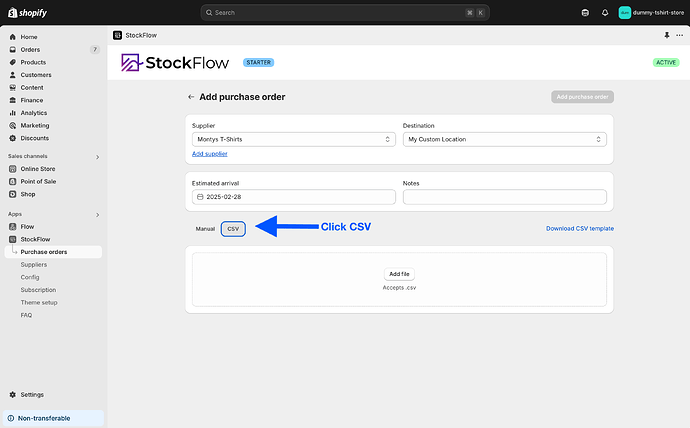This screenshot has height=428, width=690.
Task: Expand the Sales channels section
Action: point(97,157)
